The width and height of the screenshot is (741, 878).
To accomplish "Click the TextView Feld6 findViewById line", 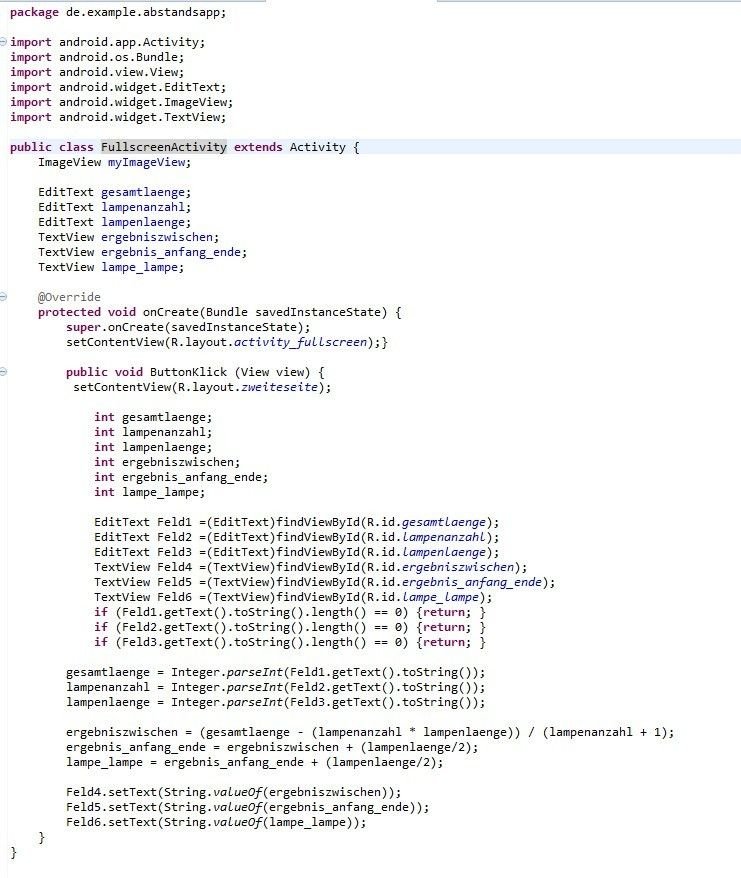I will tap(293, 597).
